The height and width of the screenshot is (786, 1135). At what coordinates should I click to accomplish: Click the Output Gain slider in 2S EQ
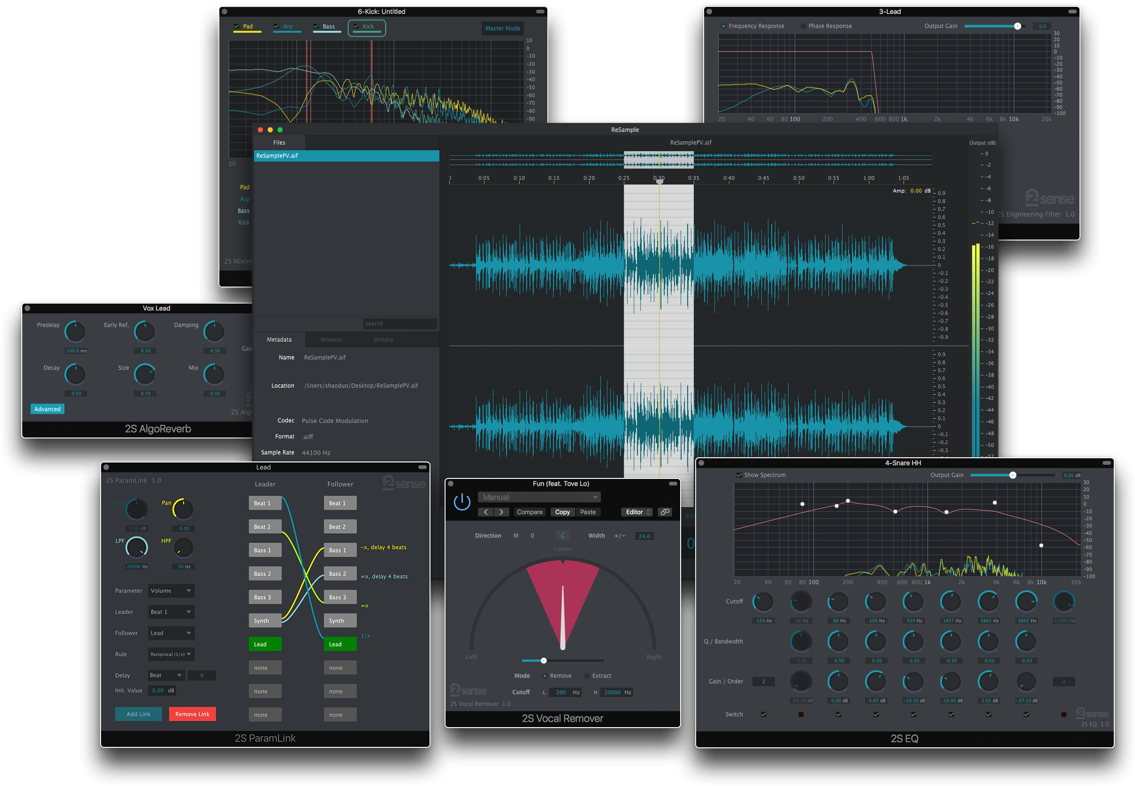click(x=1012, y=475)
